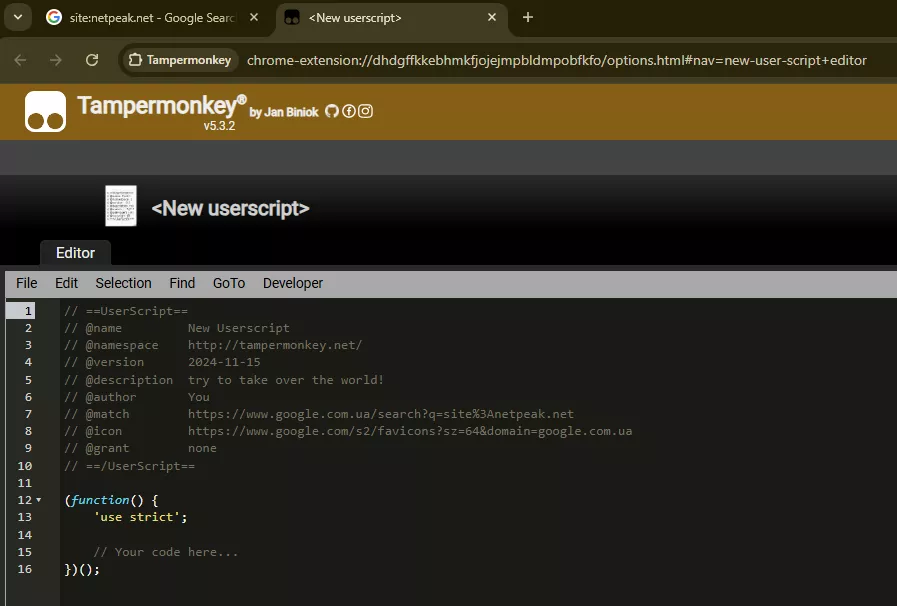Open Jan Biniok's GitHub icon link
The width and height of the screenshot is (897, 606).
(332, 111)
